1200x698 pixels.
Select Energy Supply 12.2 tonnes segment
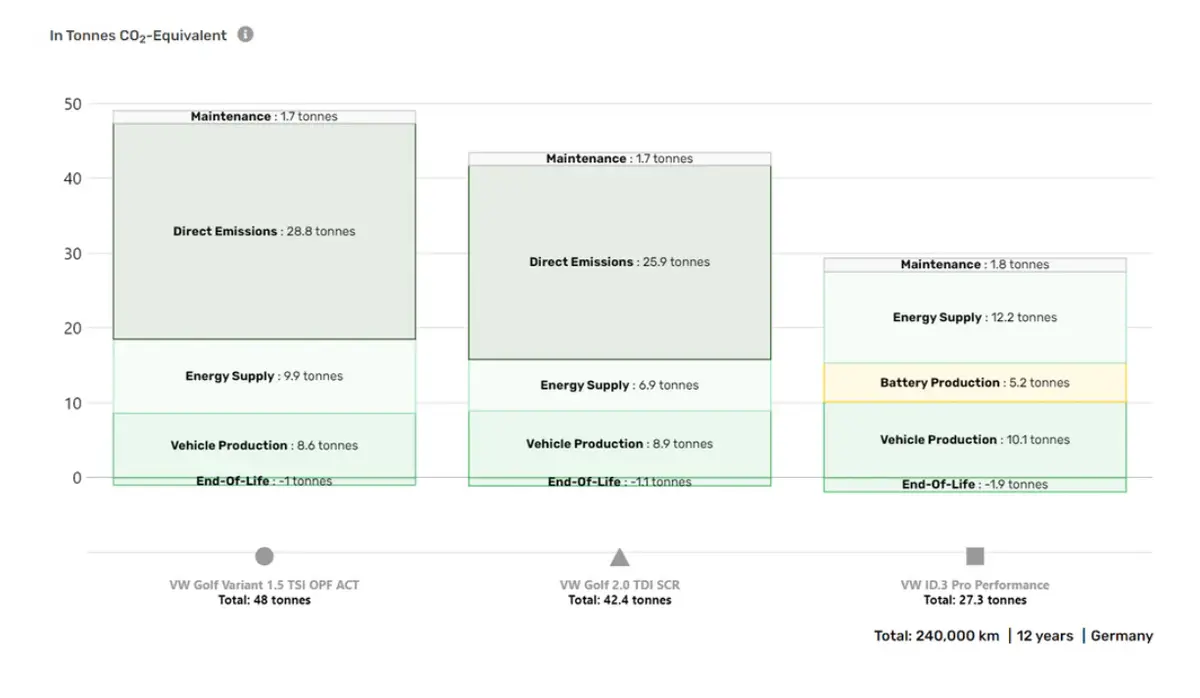[x=975, y=317]
